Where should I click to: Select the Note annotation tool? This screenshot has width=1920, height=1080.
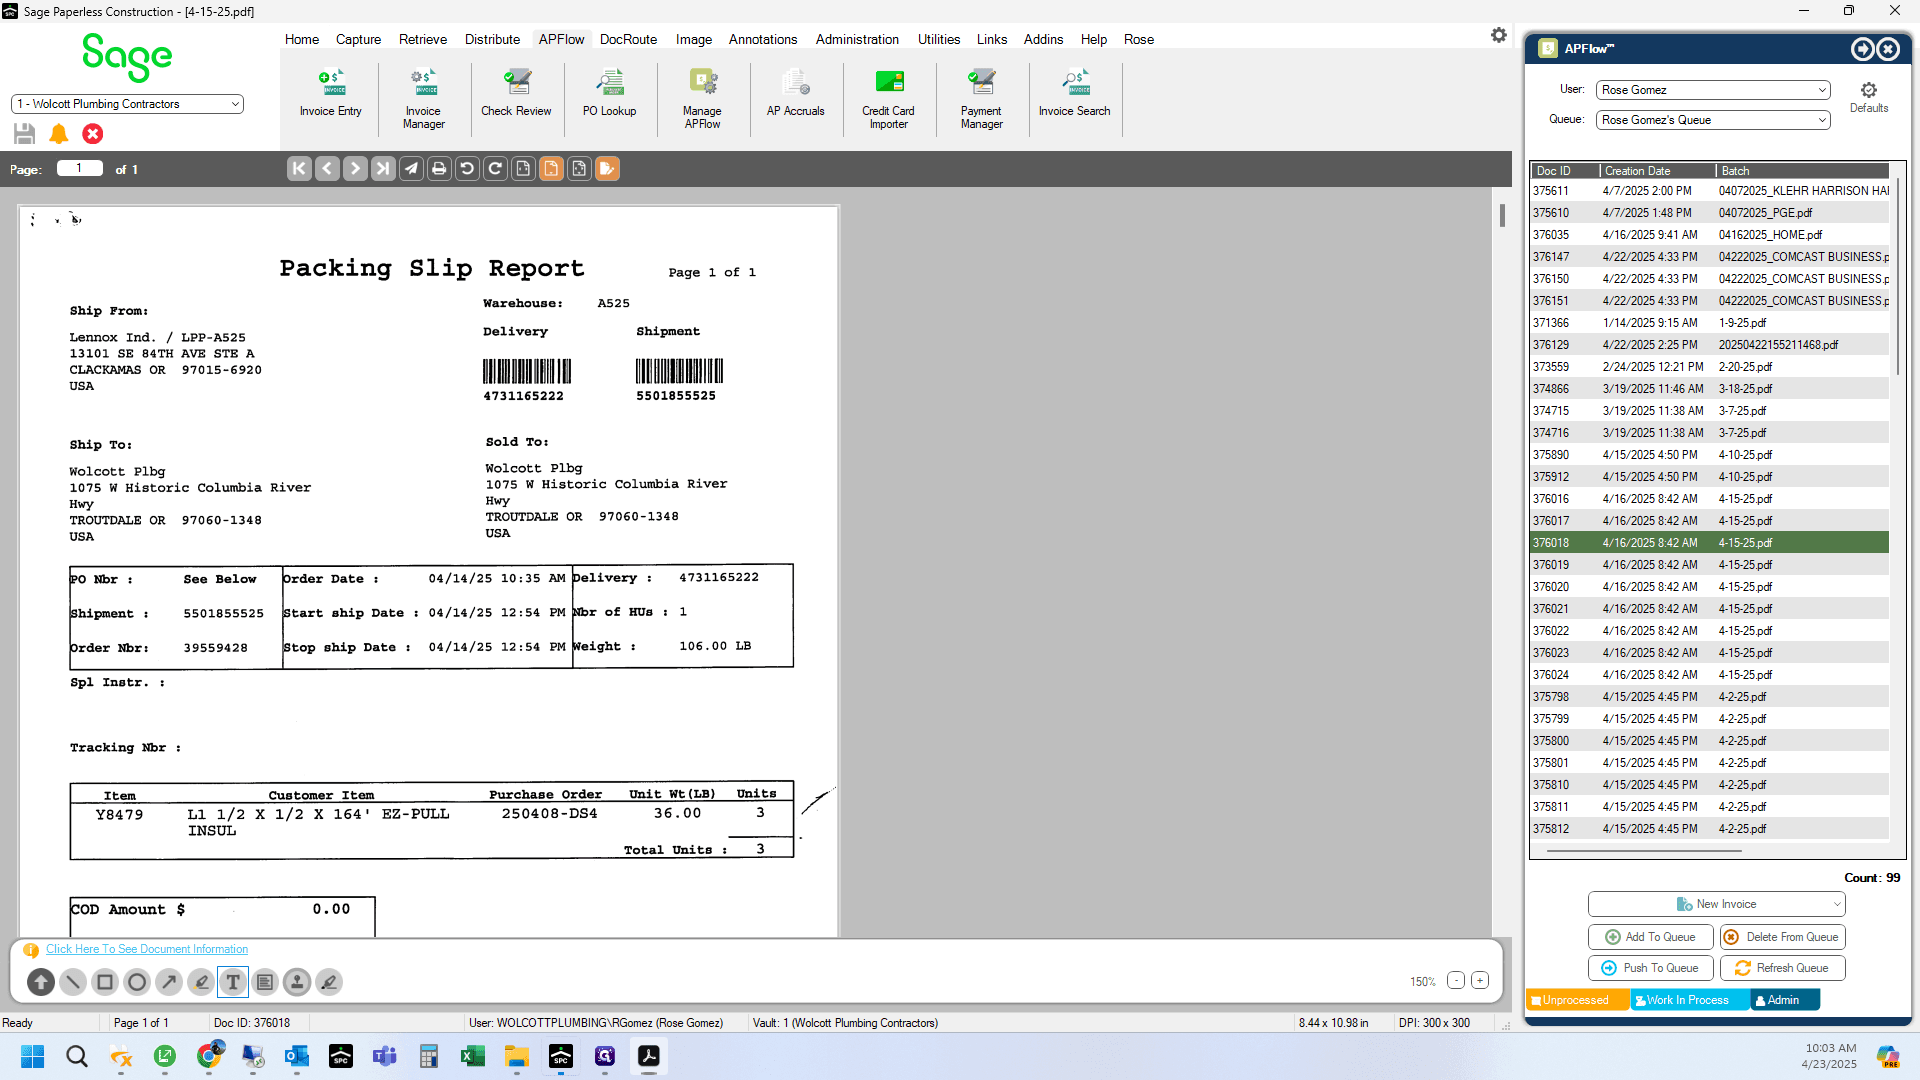pos(265,983)
